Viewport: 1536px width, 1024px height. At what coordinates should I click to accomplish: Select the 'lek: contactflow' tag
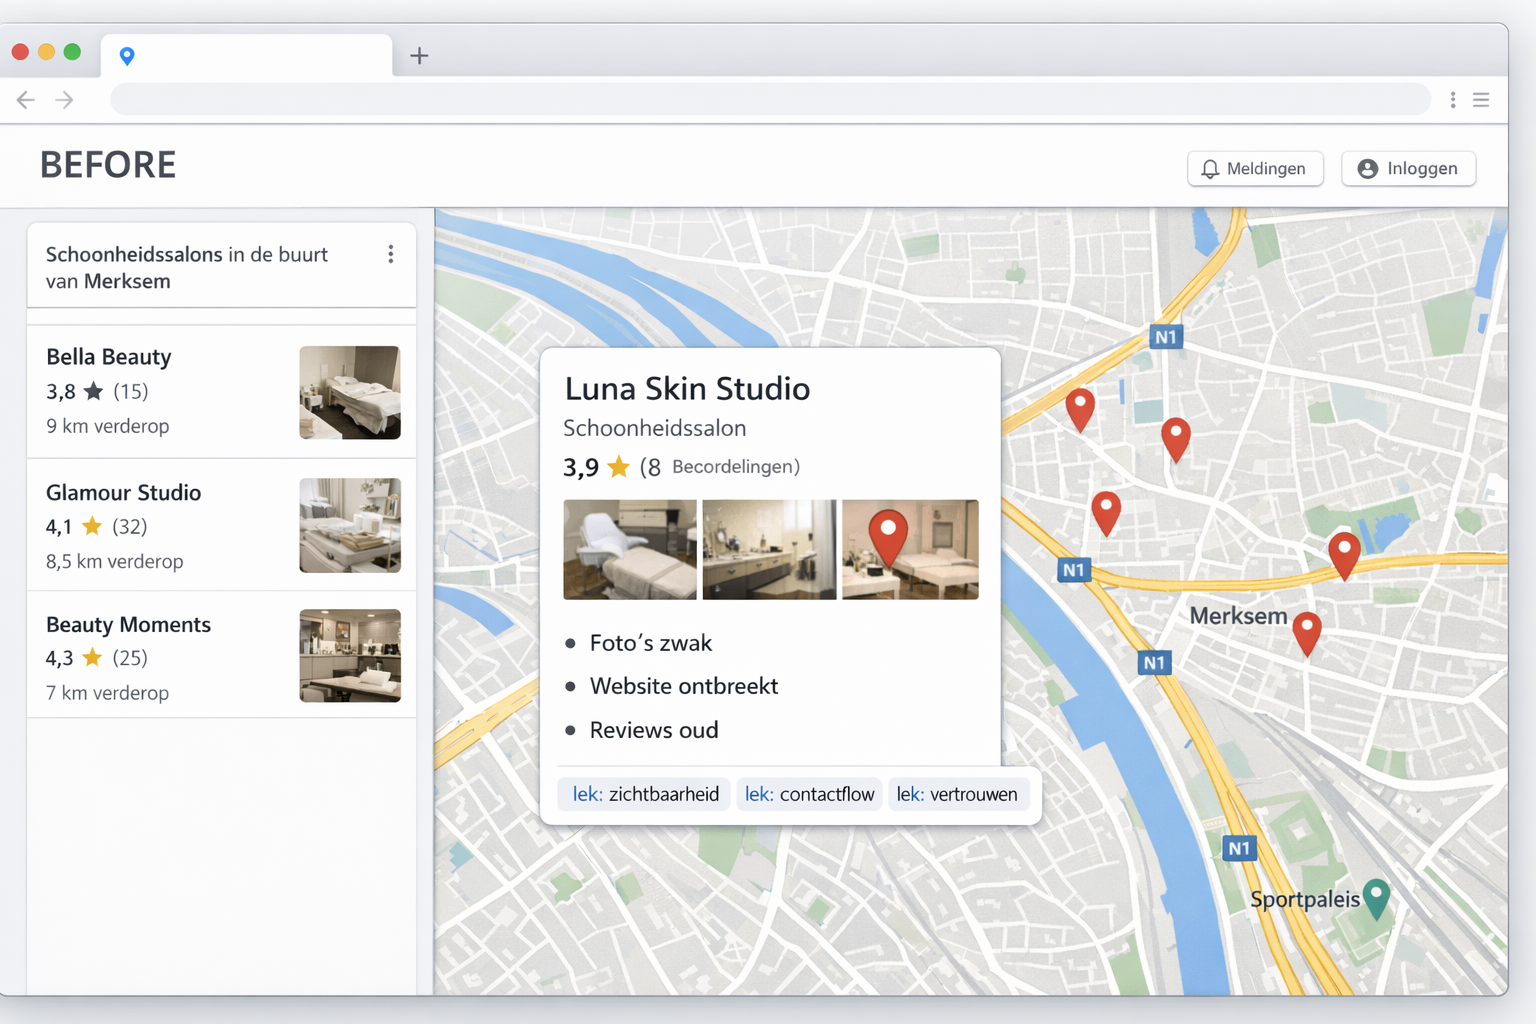tap(809, 794)
